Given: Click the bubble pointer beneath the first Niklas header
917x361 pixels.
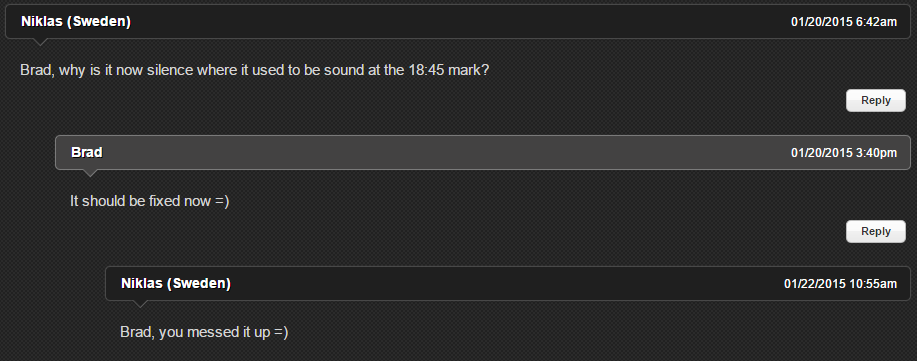Looking at the screenshot, I should (40, 42).
